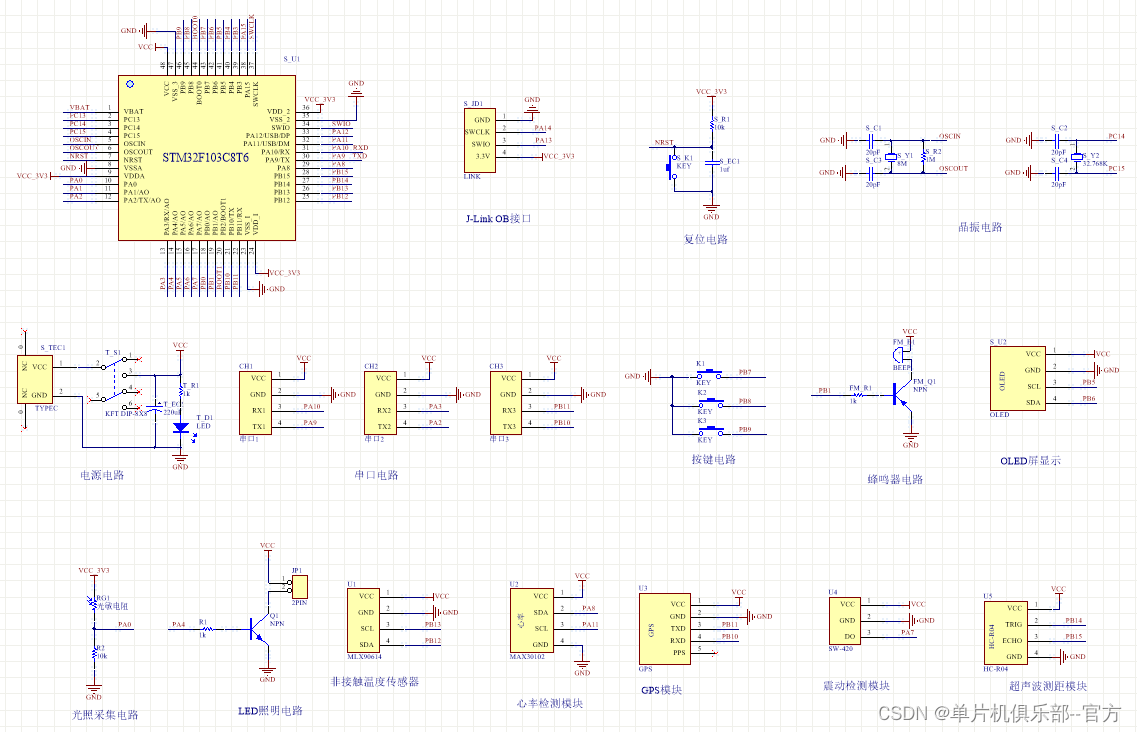The height and width of the screenshot is (732, 1137).
Task: Select the S_U2 OLED display block
Action: click(1017, 379)
